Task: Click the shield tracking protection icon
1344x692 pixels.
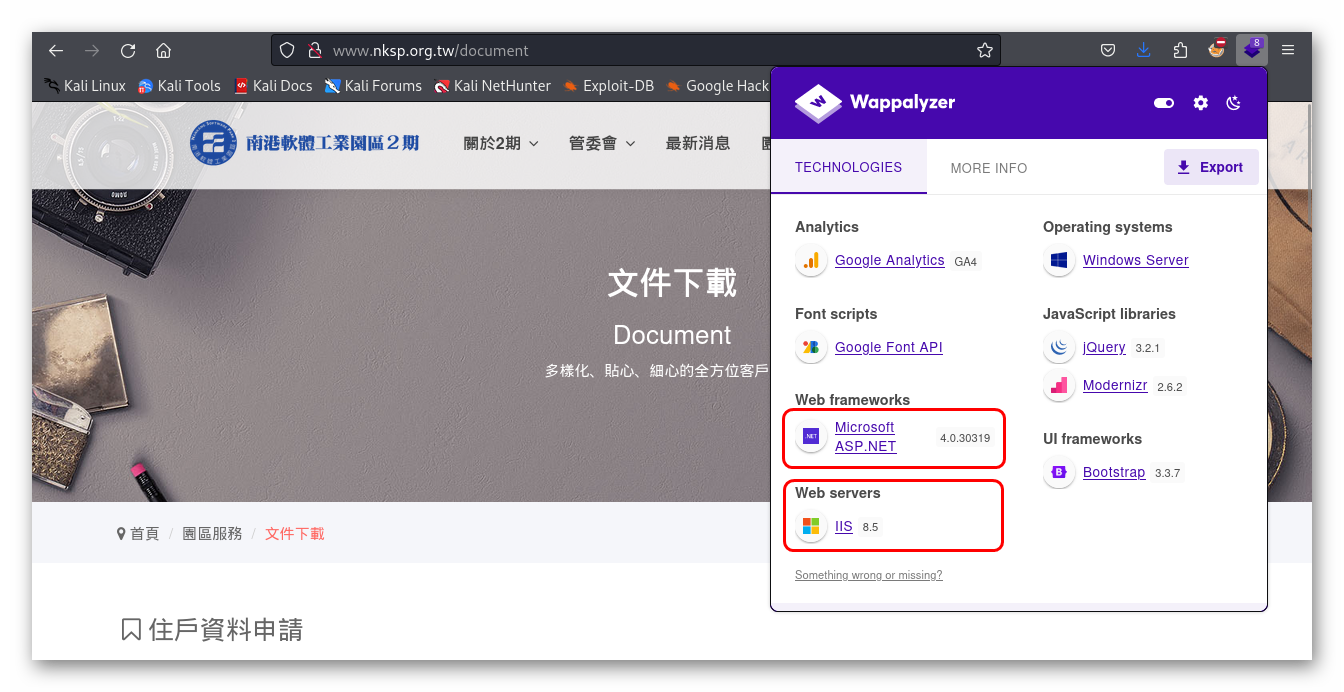Action: [287, 50]
